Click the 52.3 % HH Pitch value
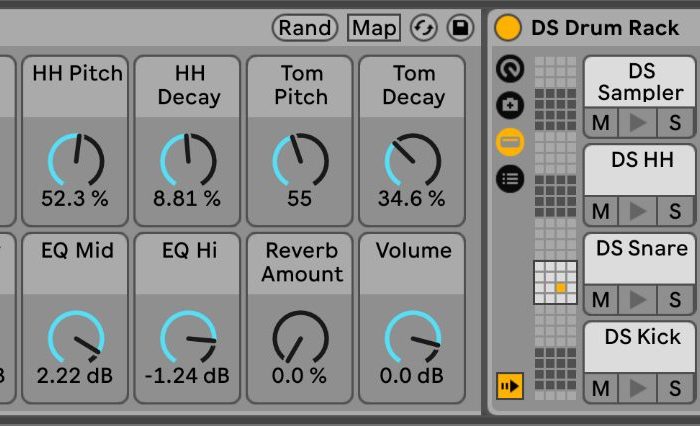Image resolution: width=700 pixels, height=426 pixels. (75, 198)
